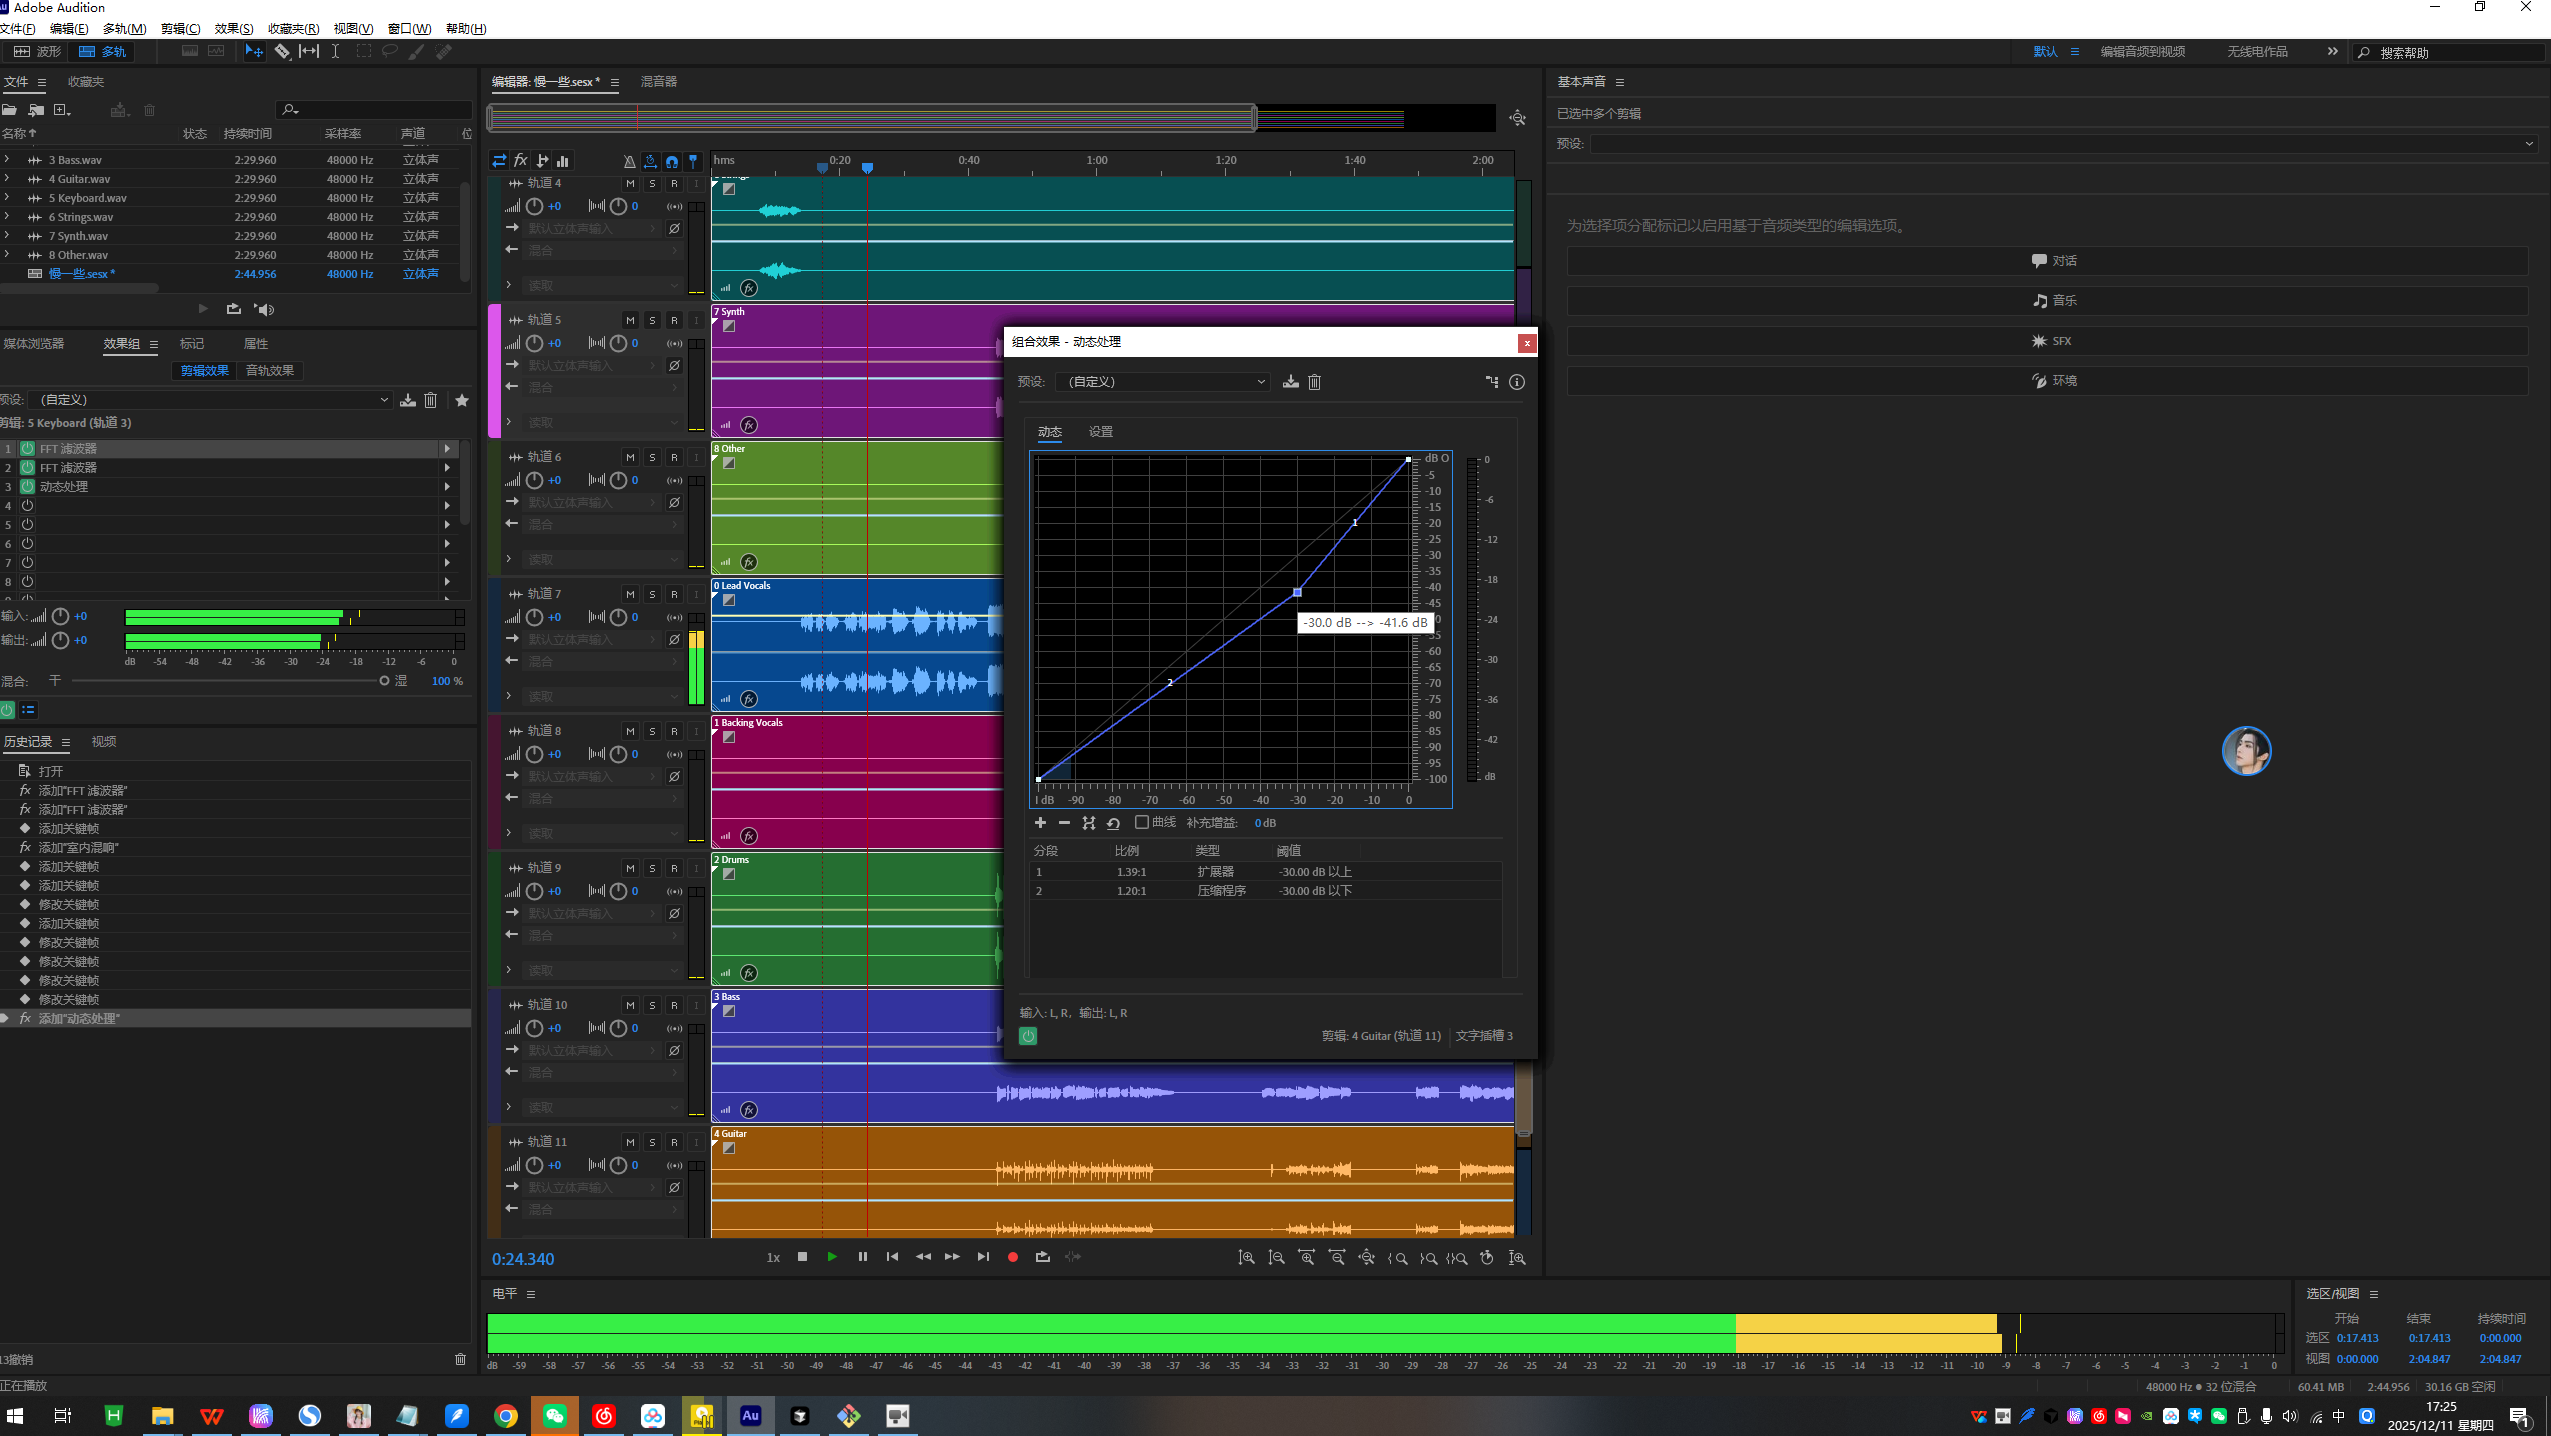Click the metronome toggle icon above tracks
The image size is (2551, 1436).
(629, 161)
